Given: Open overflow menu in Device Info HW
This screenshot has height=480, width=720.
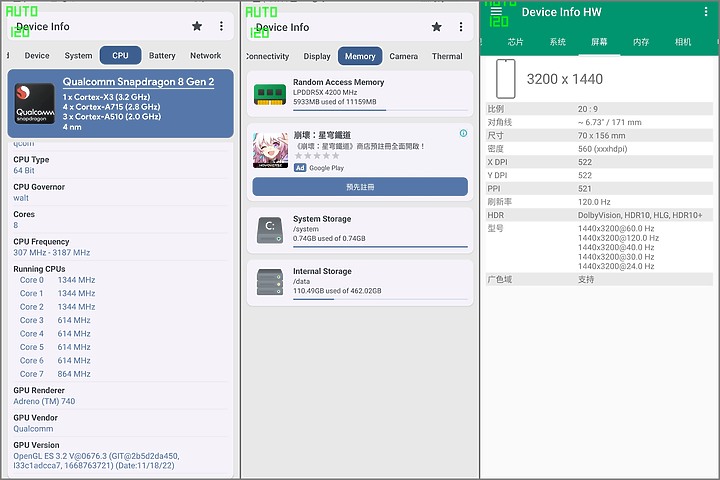Looking at the screenshot, I should pyautogui.click(x=706, y=12).
